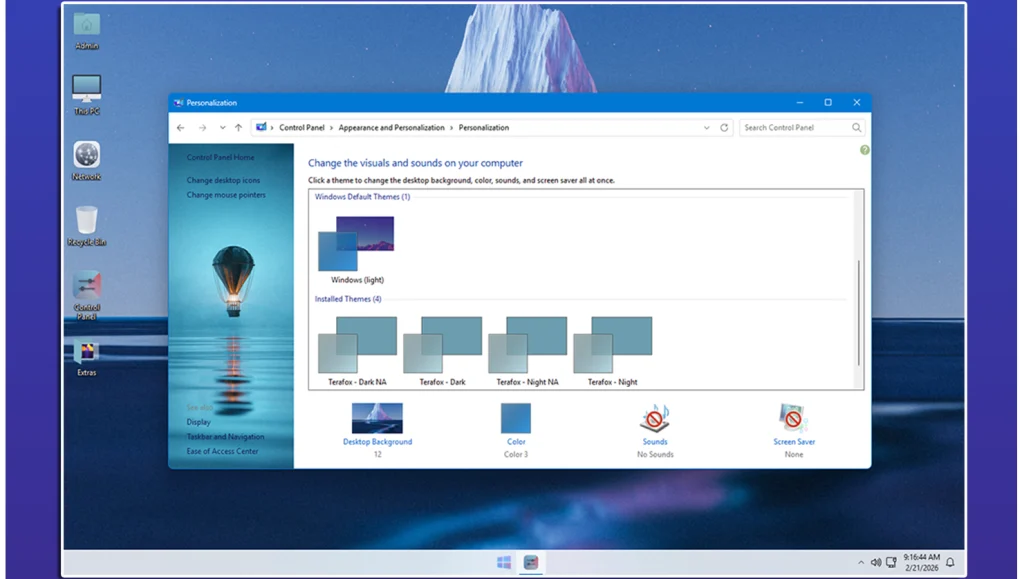Click the Change mouse pointers link
This screenshot has height=579, width=1024.
[226, 195]
